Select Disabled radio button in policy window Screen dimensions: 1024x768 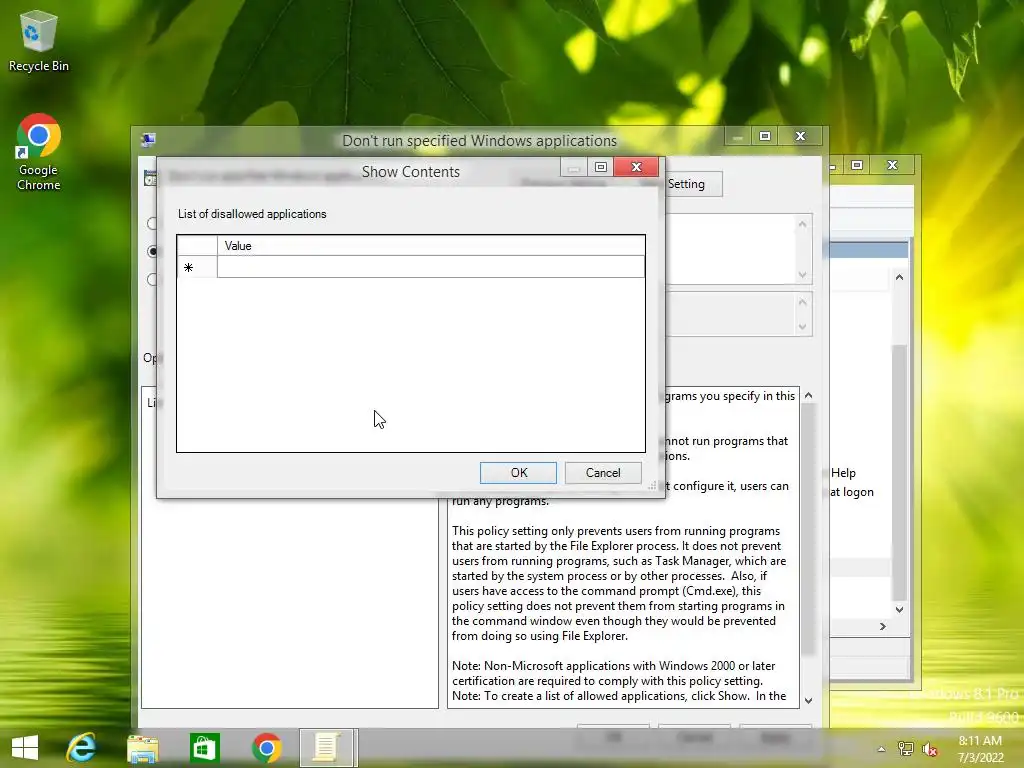click(x=152, y=280)
